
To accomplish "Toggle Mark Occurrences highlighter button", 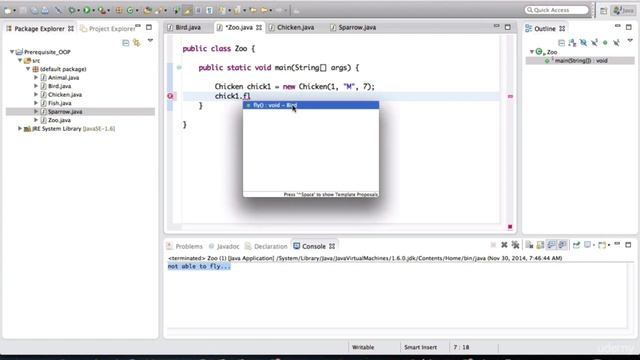I will click(x=187, y=10).
